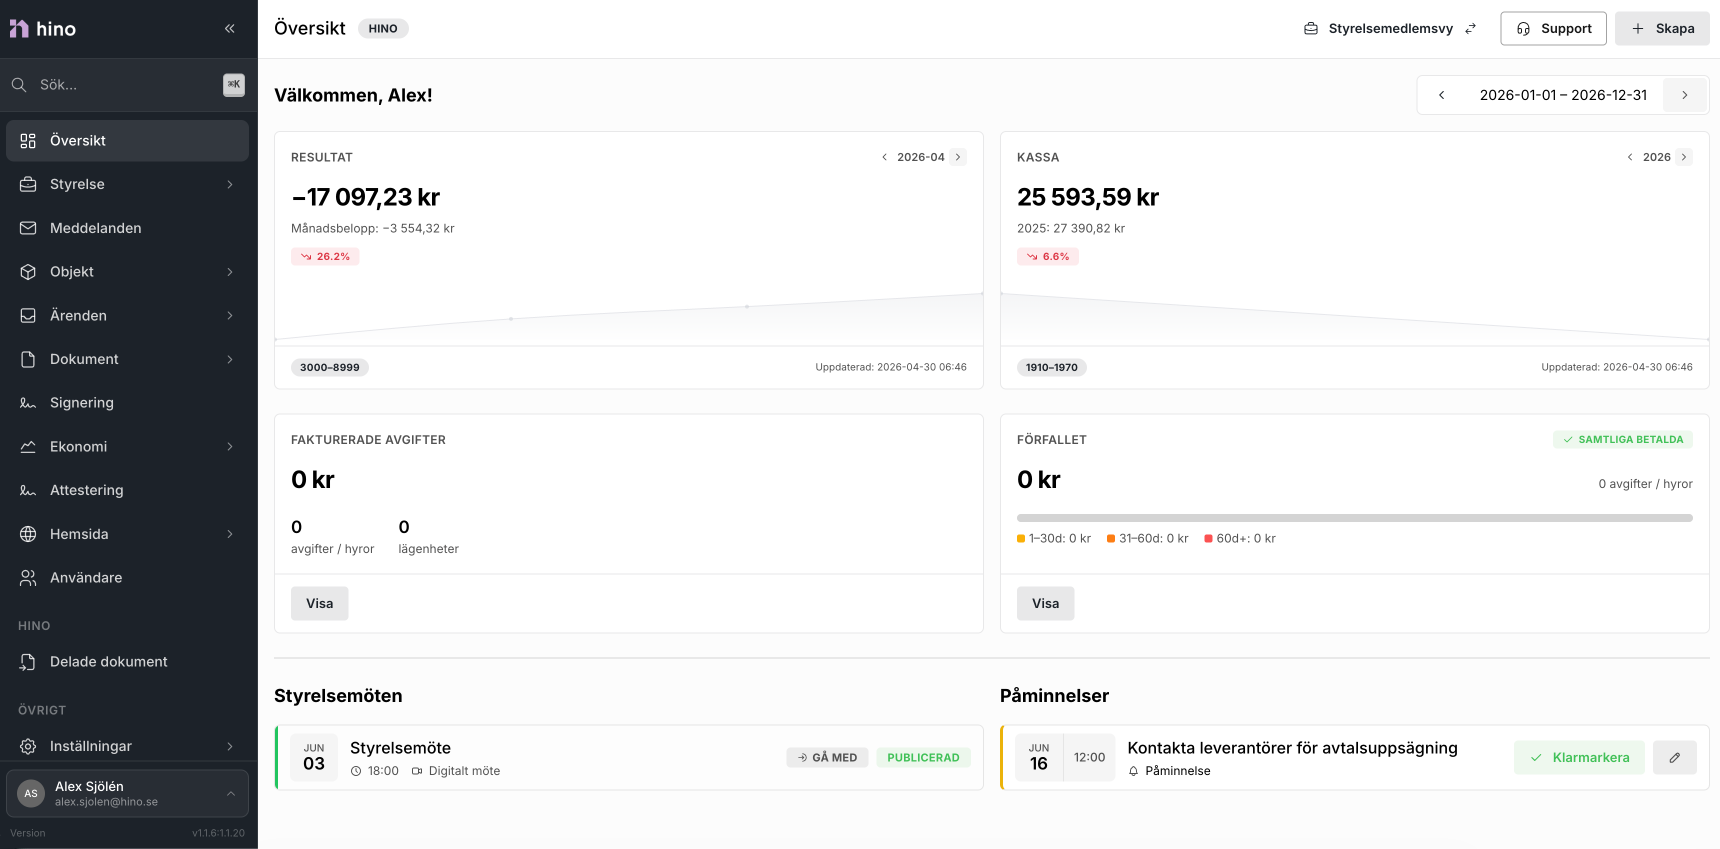Go to previous year in Kassa card
The width and height of the screenshot is (1720, 849).
point(1630,157)
